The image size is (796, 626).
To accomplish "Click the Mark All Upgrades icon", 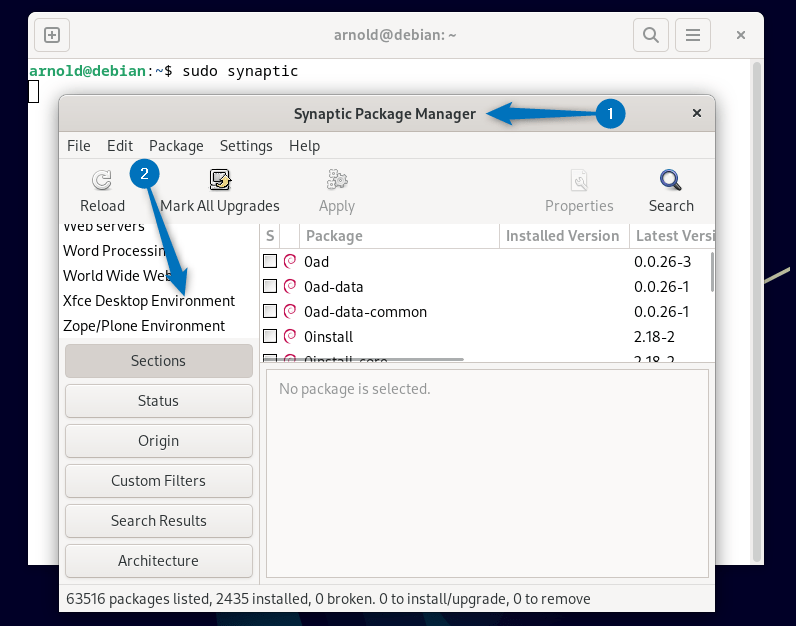I will pos(220,180).
